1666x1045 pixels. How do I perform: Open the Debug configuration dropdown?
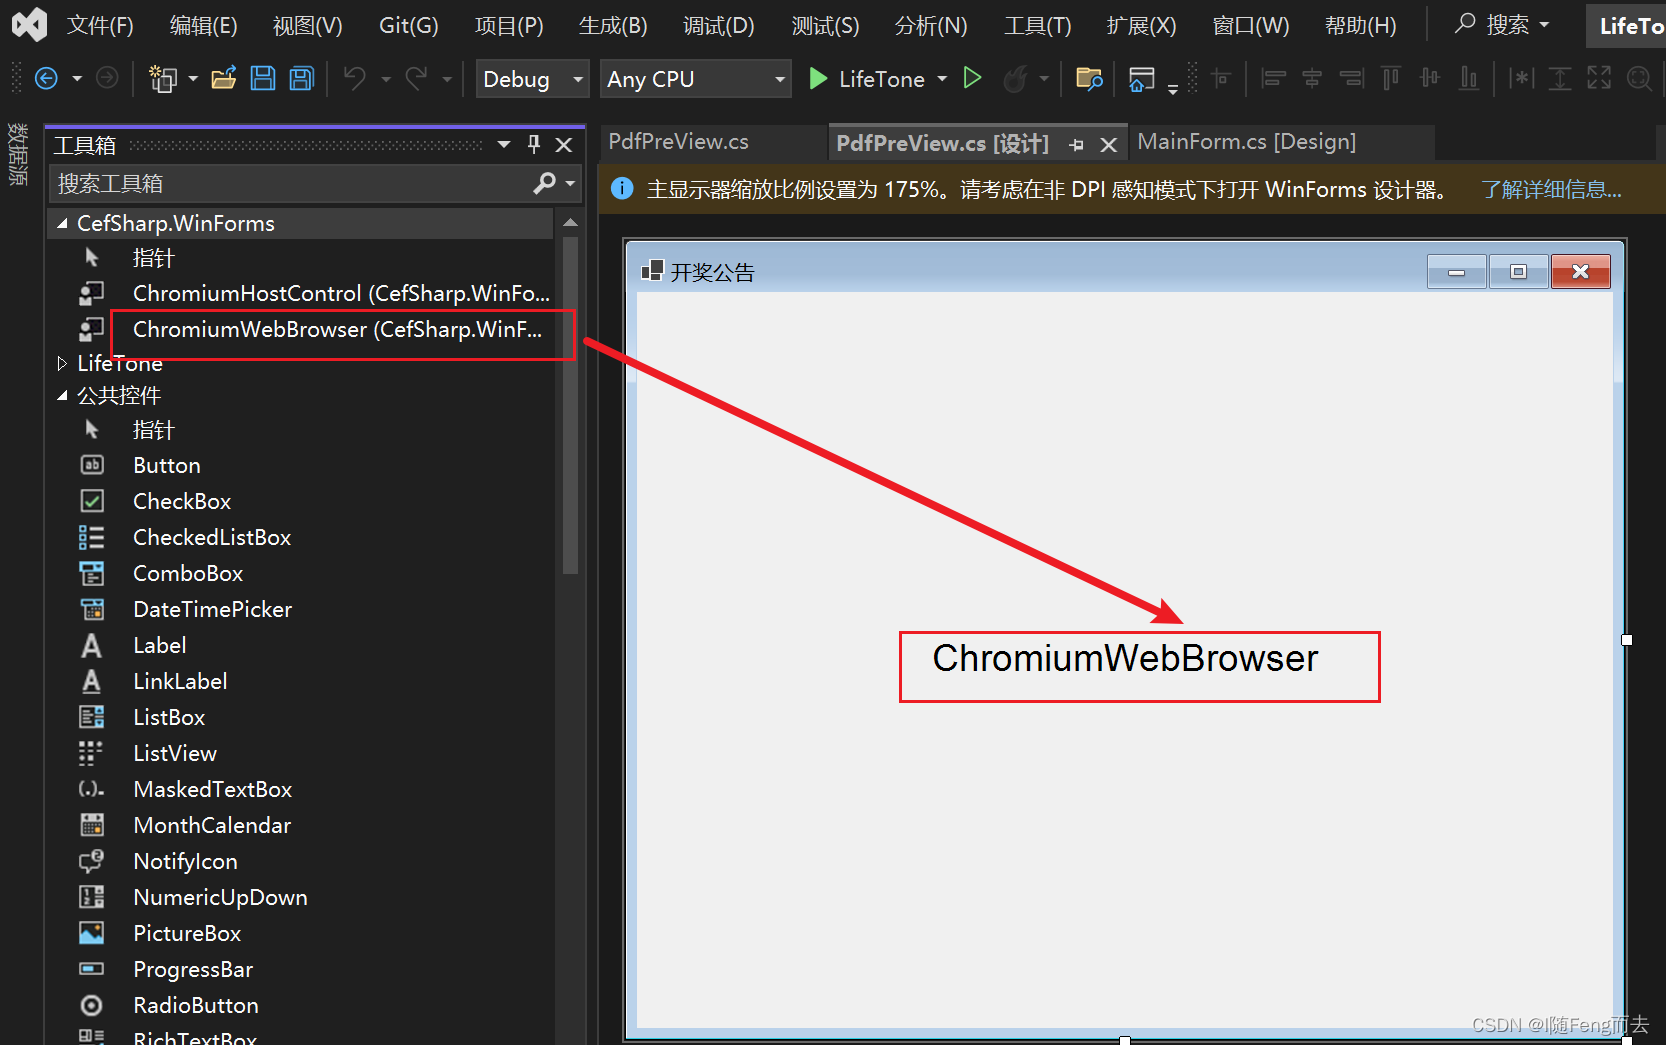(x=532, y=79)
